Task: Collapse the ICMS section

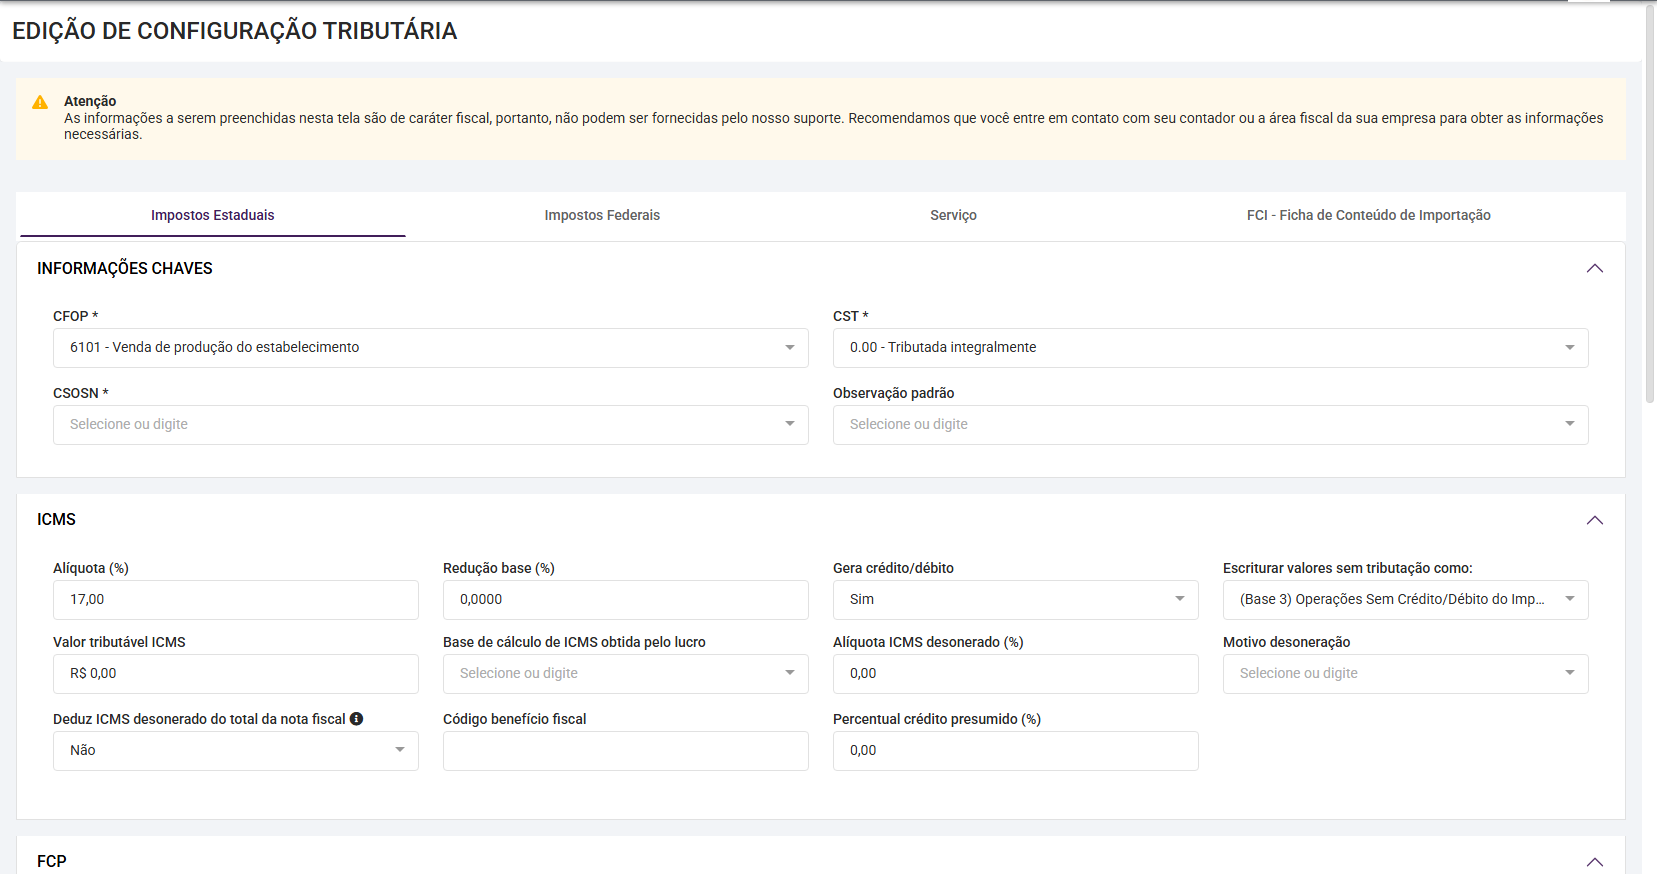Action: tap(1594, 520)
